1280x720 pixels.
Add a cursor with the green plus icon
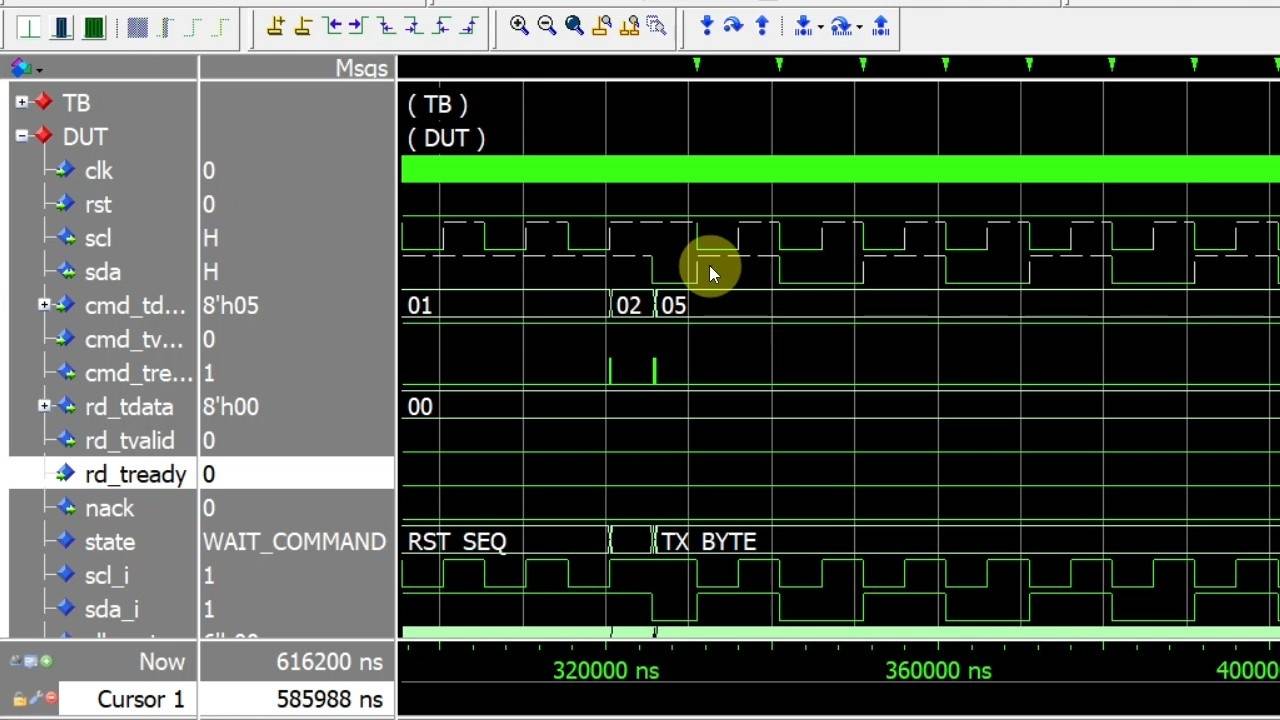pos(46,661)
